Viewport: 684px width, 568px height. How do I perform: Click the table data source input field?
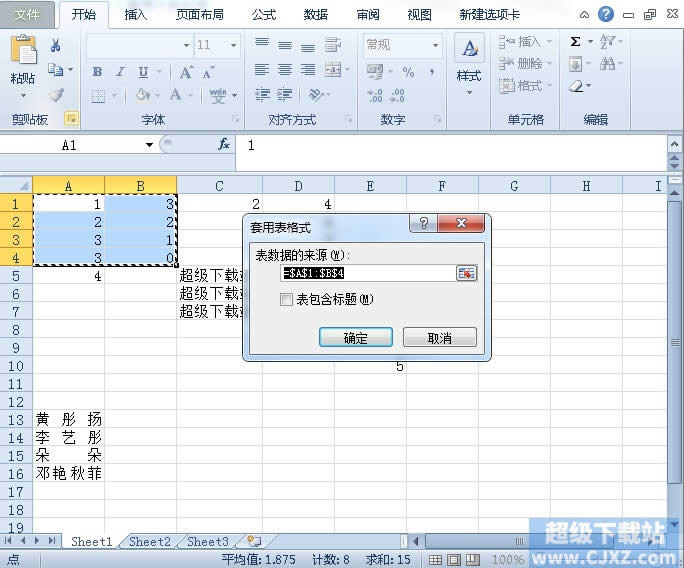coord(367,273)
